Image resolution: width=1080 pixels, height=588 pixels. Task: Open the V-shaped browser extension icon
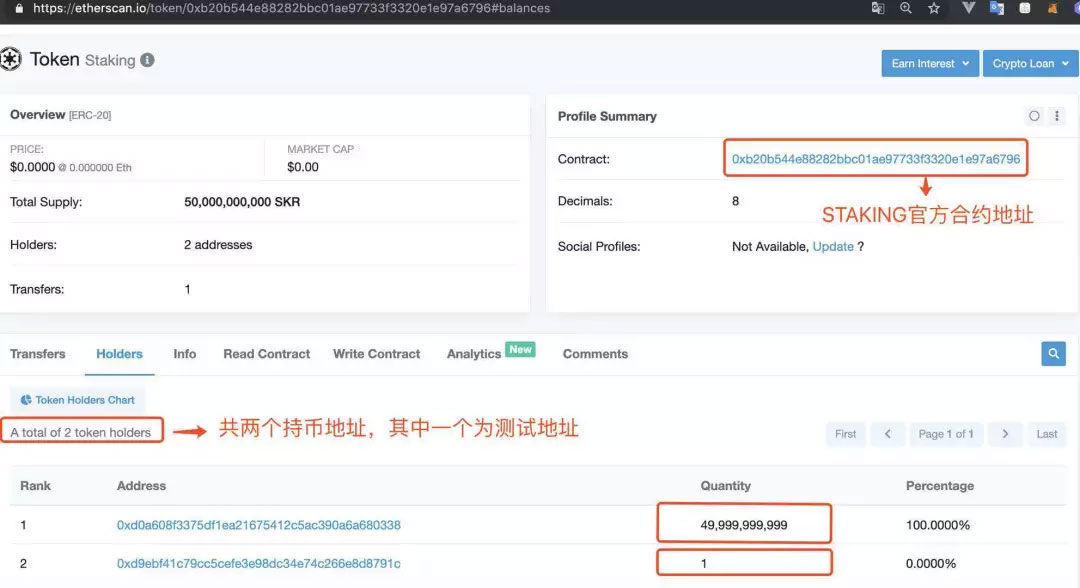pos(968,8)
